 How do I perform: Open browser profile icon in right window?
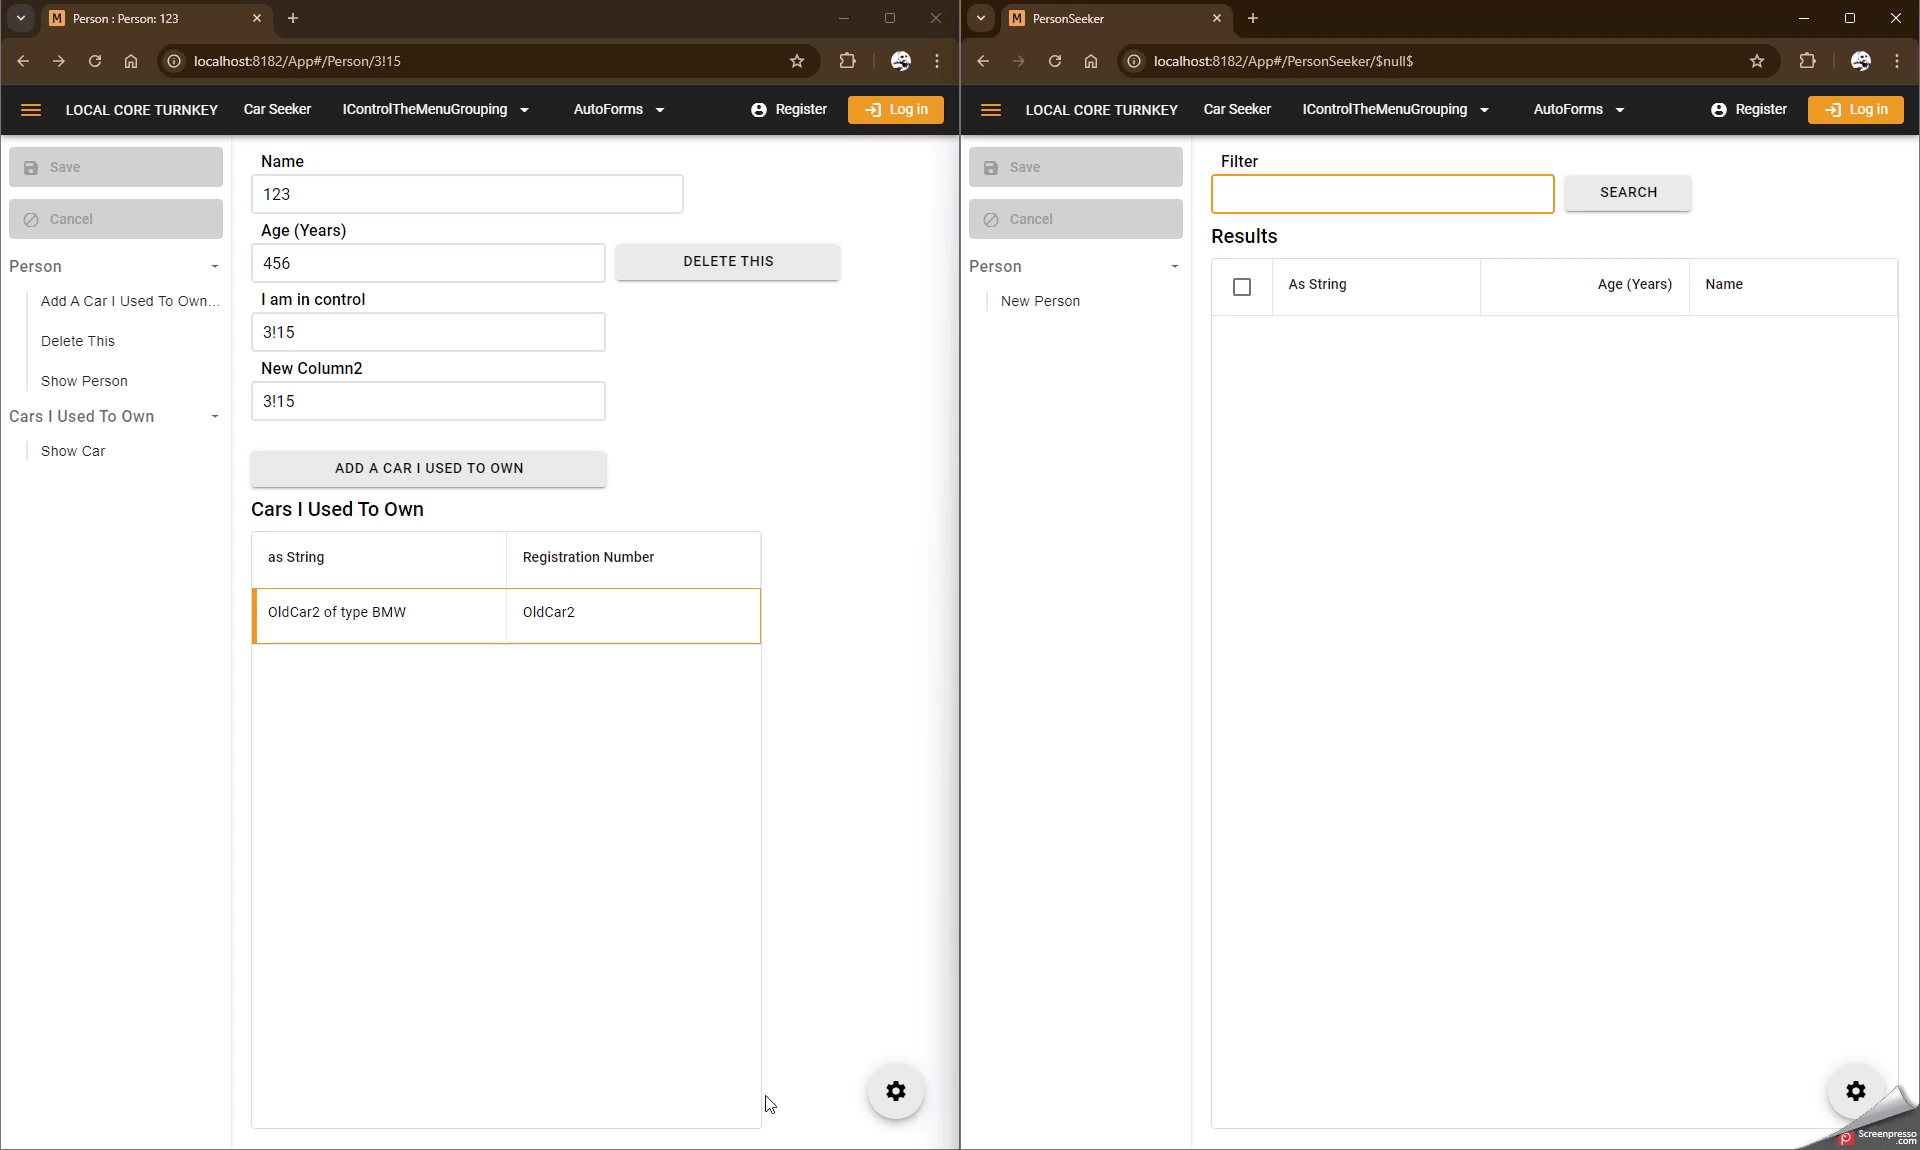tap(1861, 61)
